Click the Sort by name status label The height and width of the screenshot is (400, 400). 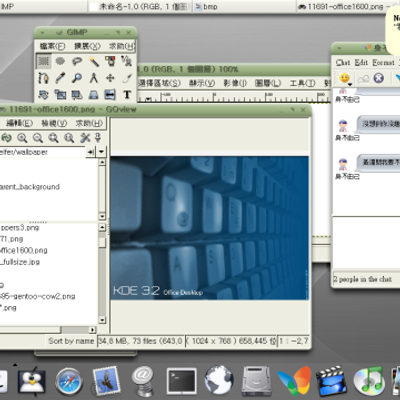pos(71,341)
